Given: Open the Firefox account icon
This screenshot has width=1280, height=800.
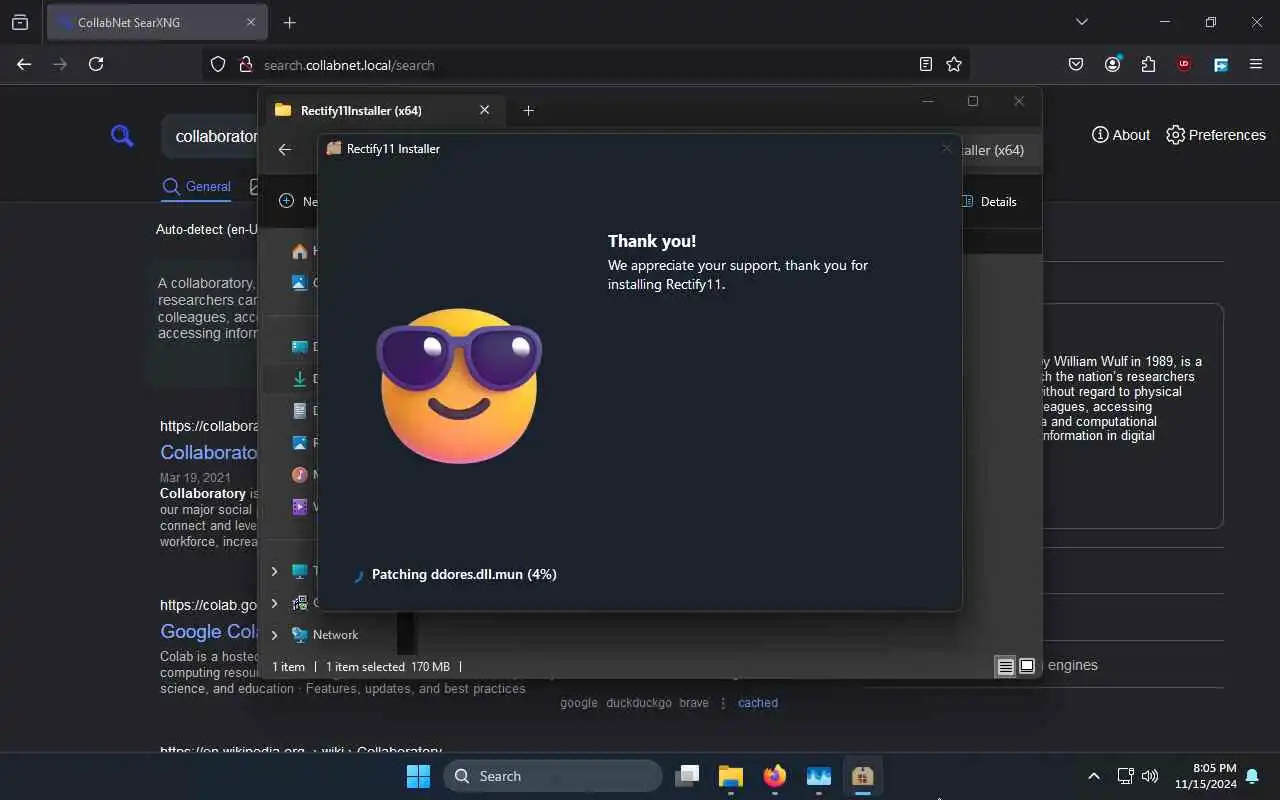Looking at the screenshot, I should (1112, 64).
